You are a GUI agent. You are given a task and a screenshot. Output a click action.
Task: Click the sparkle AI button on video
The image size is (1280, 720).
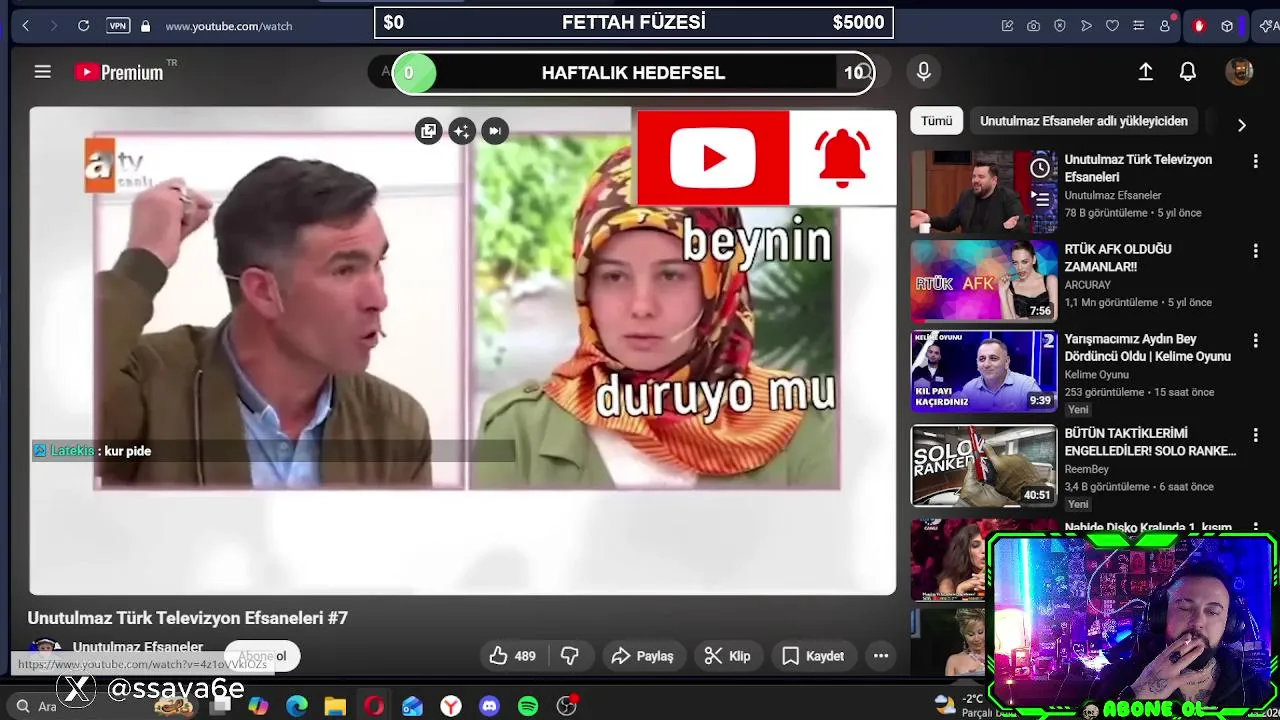tap(461, 131)
